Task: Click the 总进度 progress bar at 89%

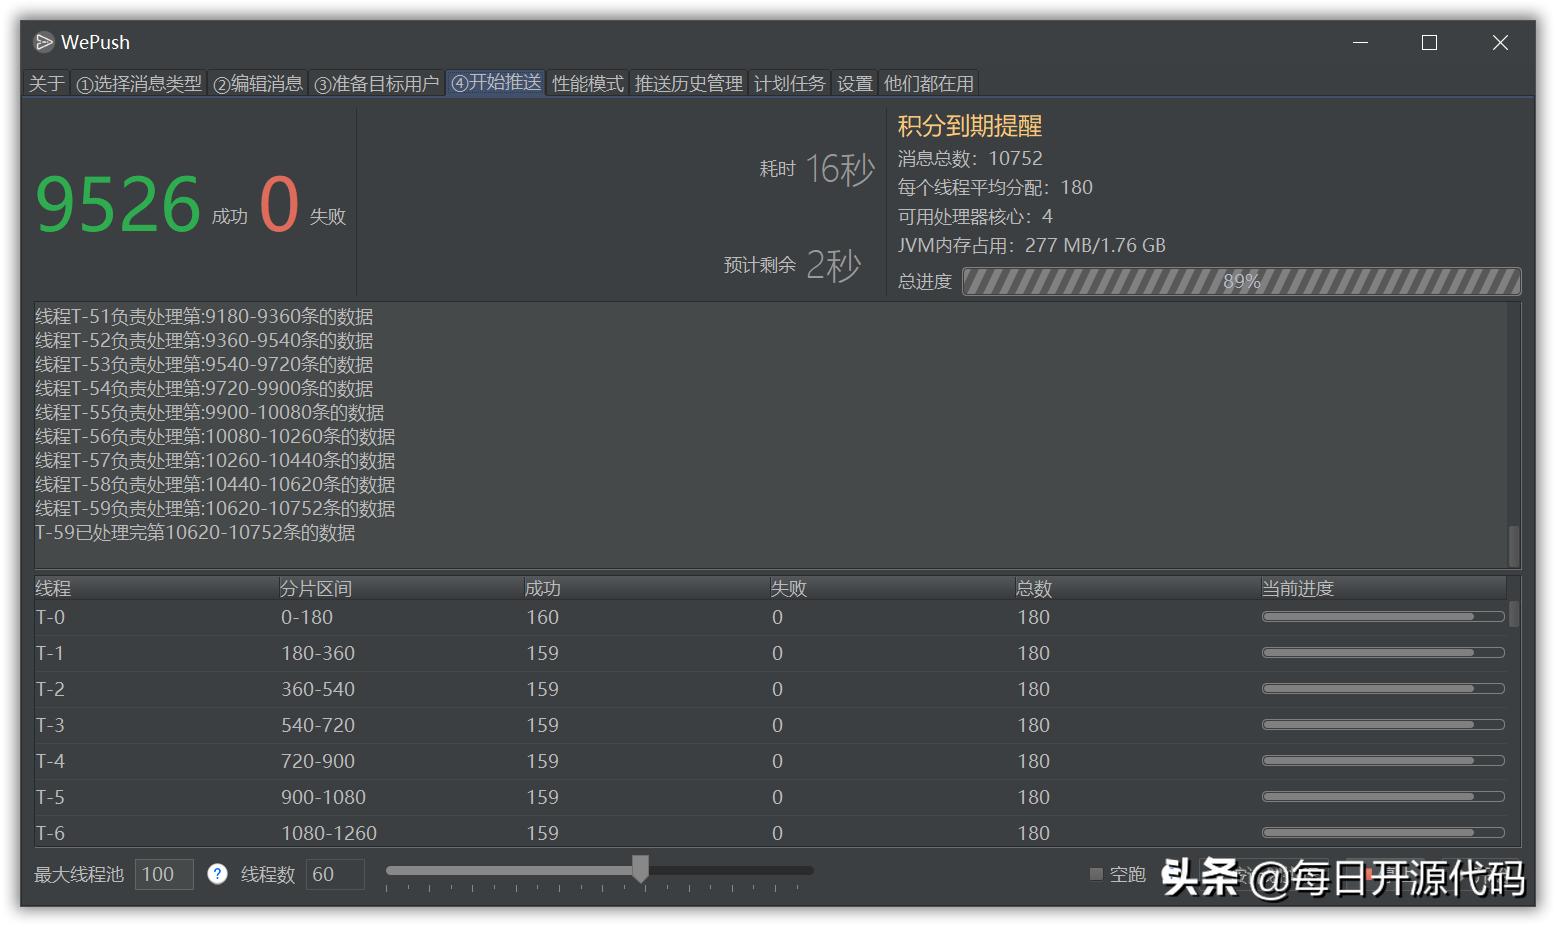Action: [1240, 281]
